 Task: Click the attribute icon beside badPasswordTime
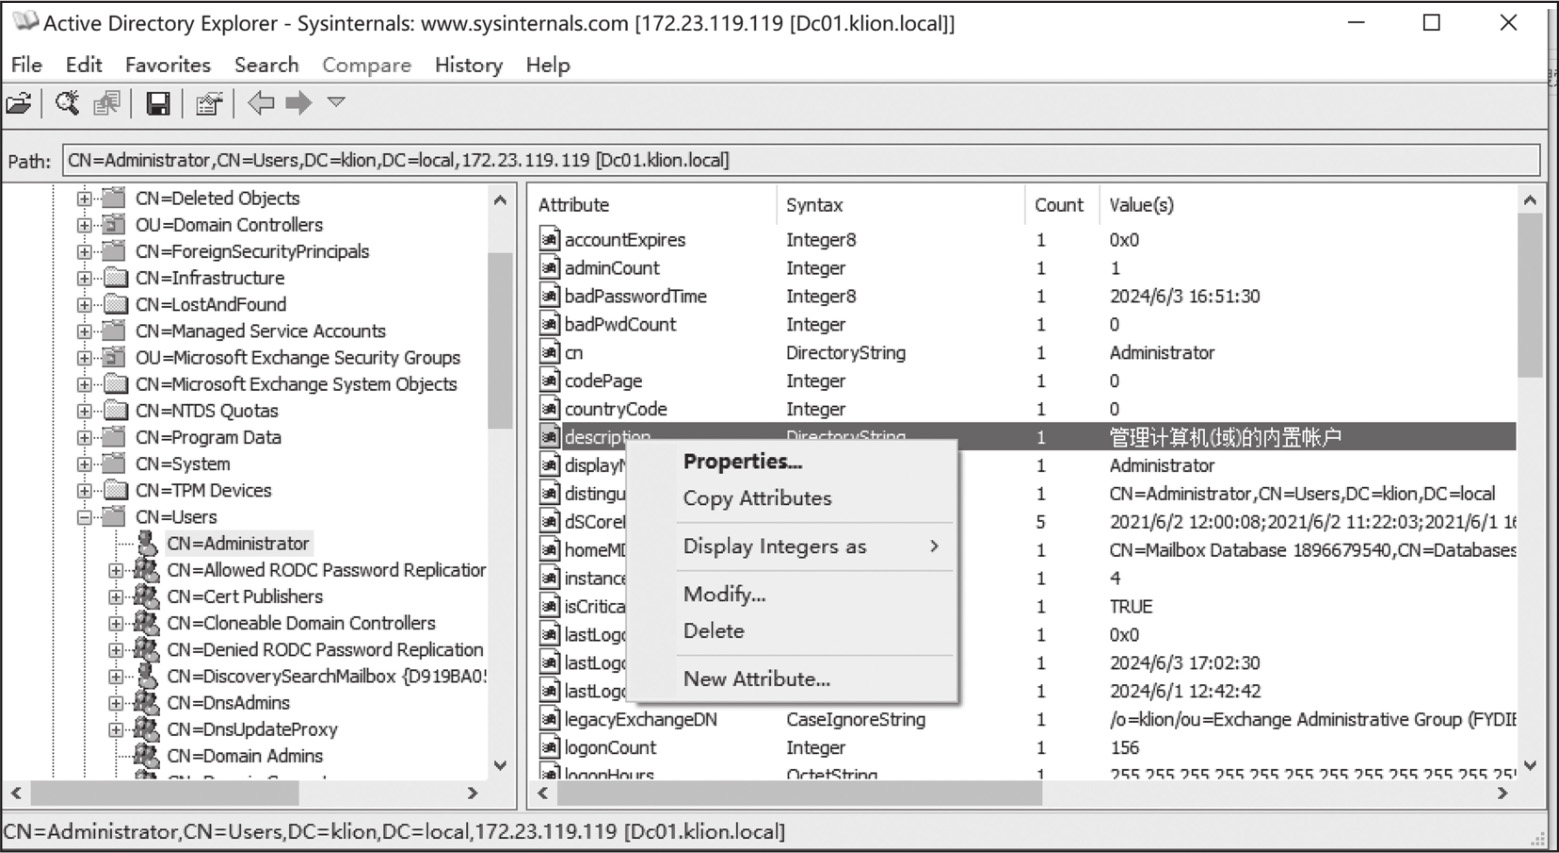pos(549,295)
